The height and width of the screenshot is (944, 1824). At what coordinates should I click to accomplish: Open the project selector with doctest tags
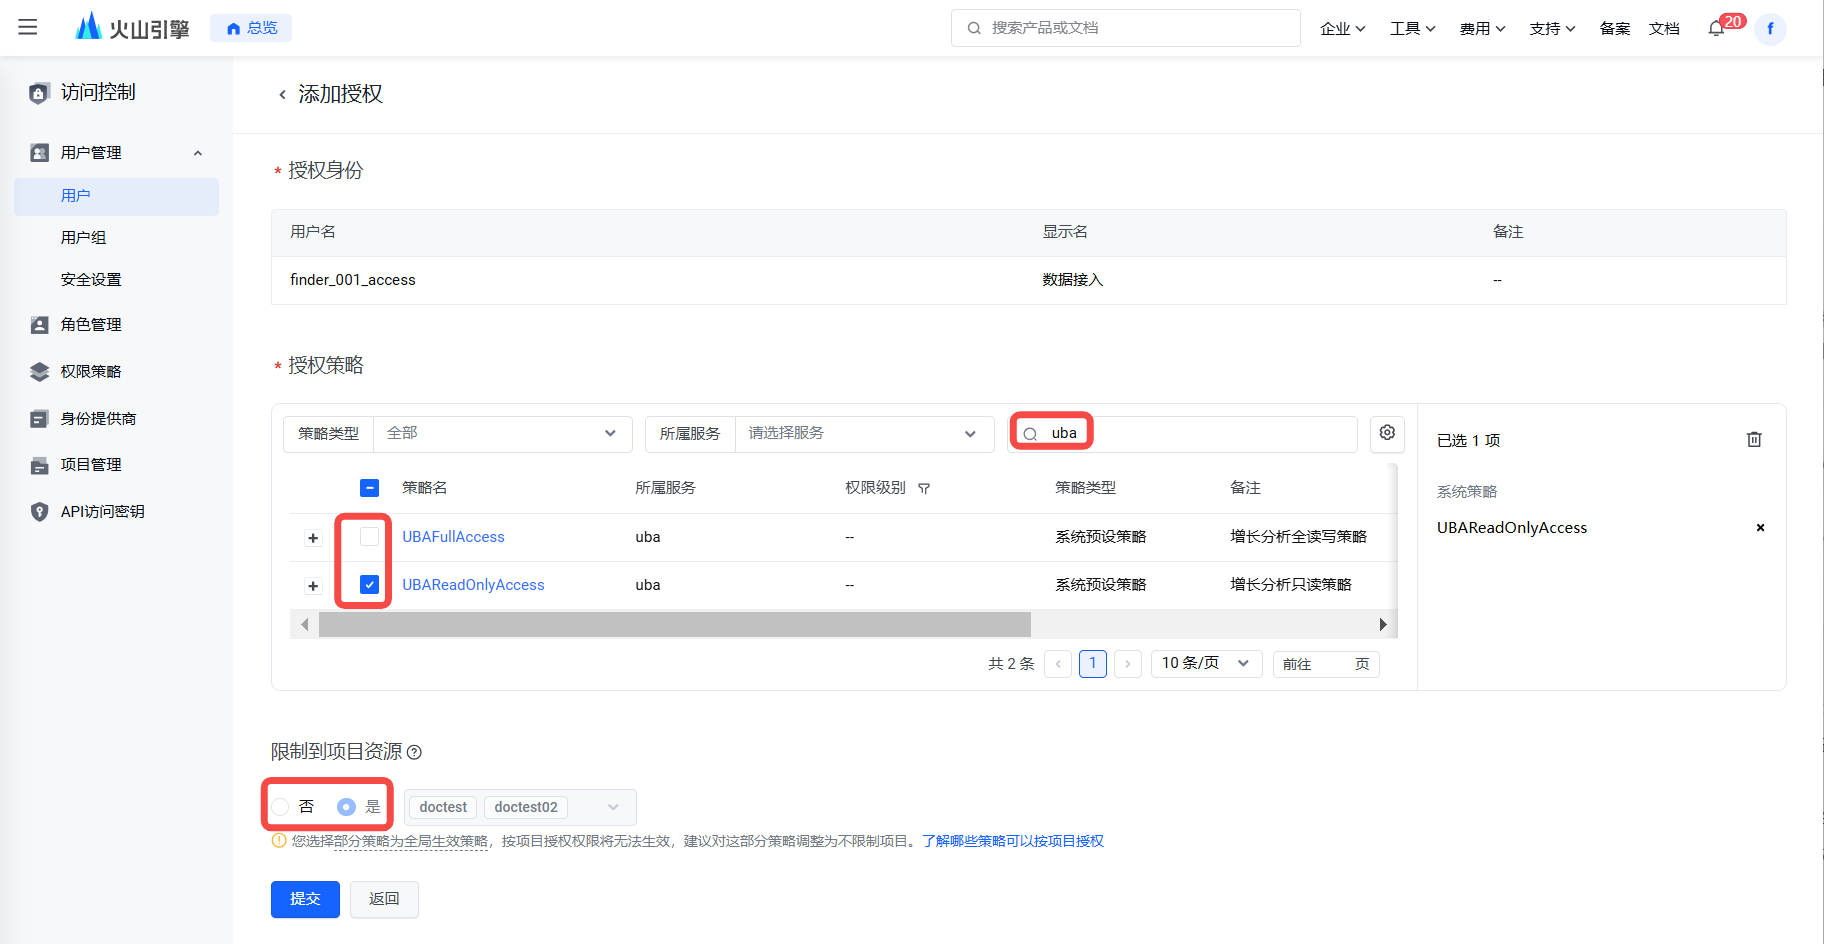pyautogui.click(x=520, y=807)
